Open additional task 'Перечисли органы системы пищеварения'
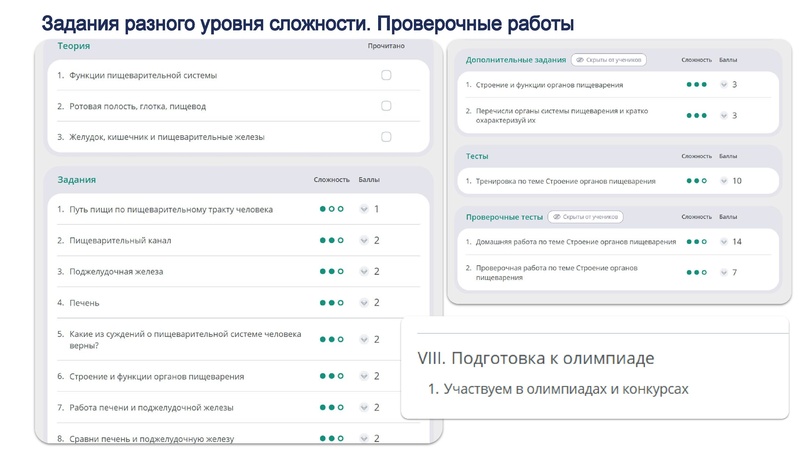800x450 pixels. click(562, 115)
